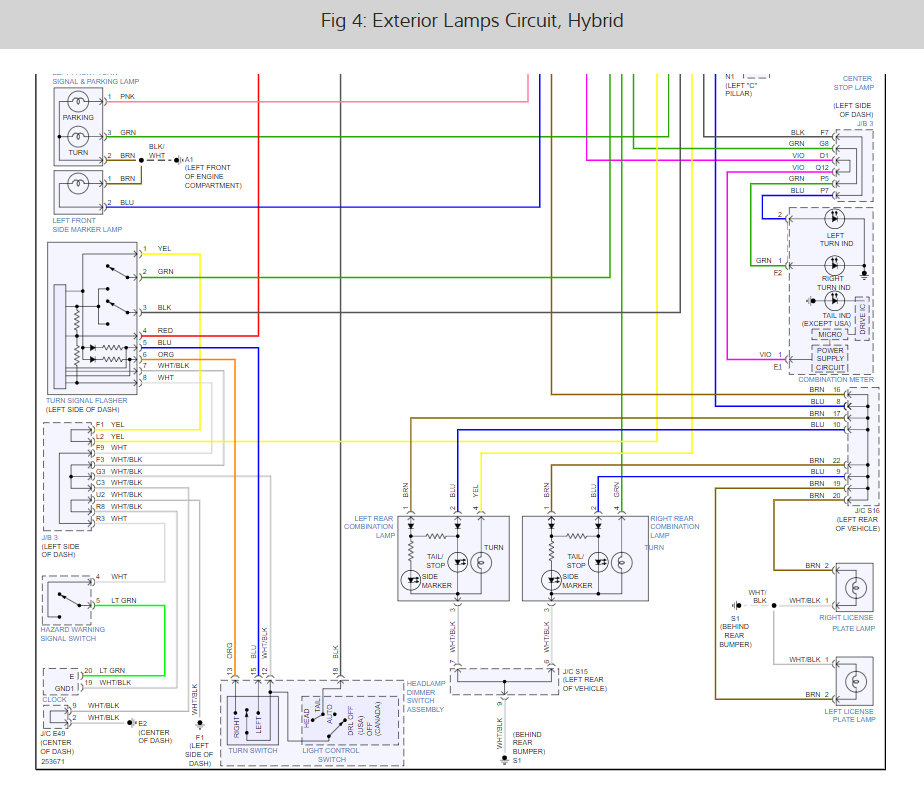Select the left front side marker lamp bulb
924x802 pixels.
(78, 184)
